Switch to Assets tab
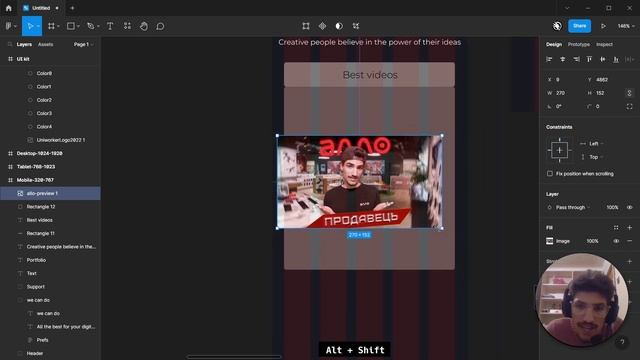 coord(45,44)
